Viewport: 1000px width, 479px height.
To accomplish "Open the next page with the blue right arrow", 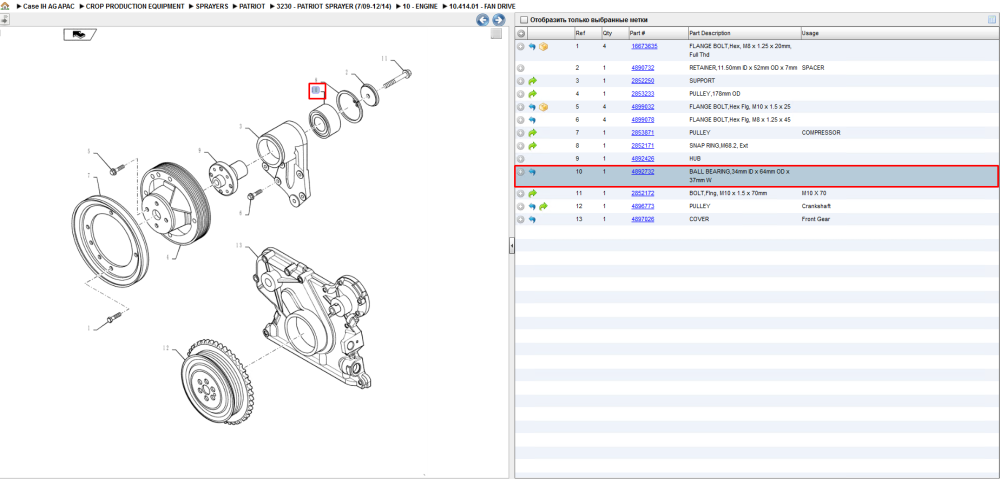I will point(498,20).
